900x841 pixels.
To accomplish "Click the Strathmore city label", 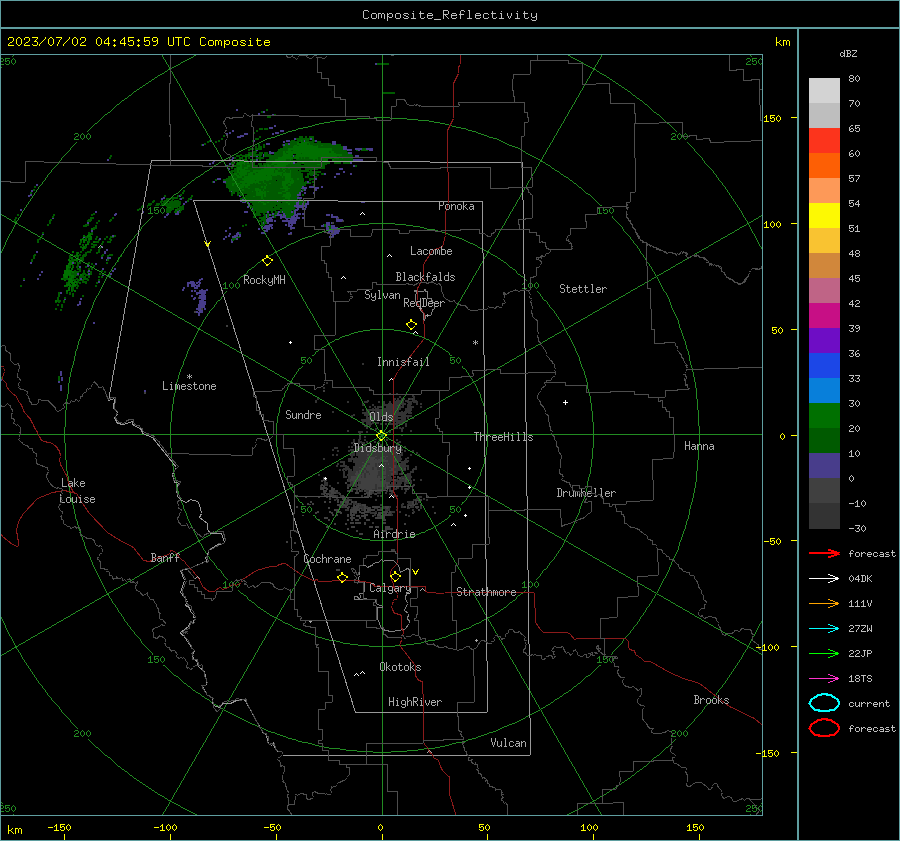I will pos(486,592).
